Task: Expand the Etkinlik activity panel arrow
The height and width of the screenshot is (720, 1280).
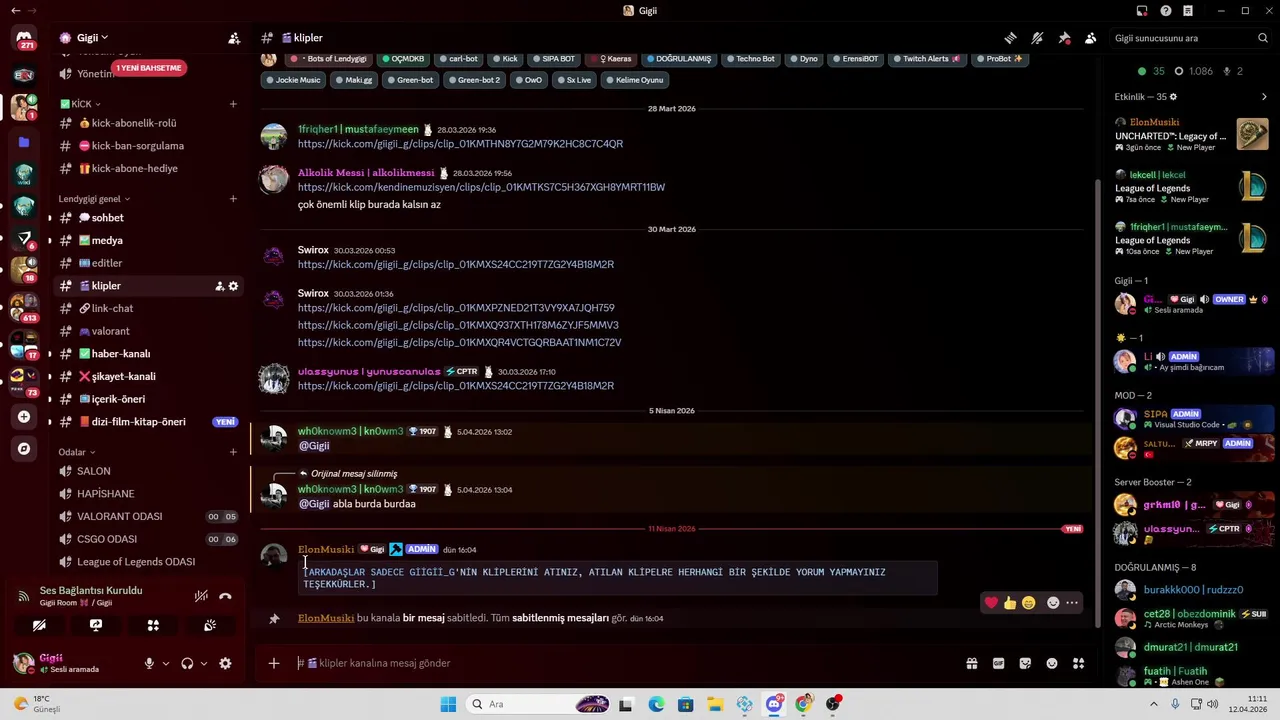Action: pyautogui.click(x=1264, y=97)
